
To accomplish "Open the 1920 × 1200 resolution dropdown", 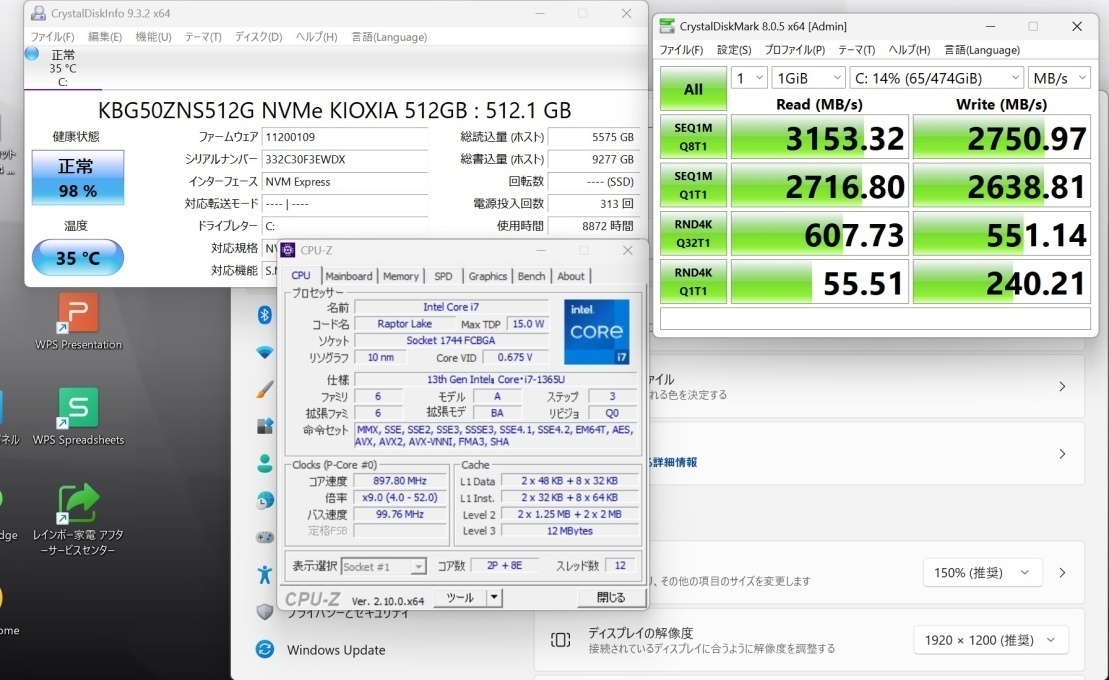I will pos(990,640).
